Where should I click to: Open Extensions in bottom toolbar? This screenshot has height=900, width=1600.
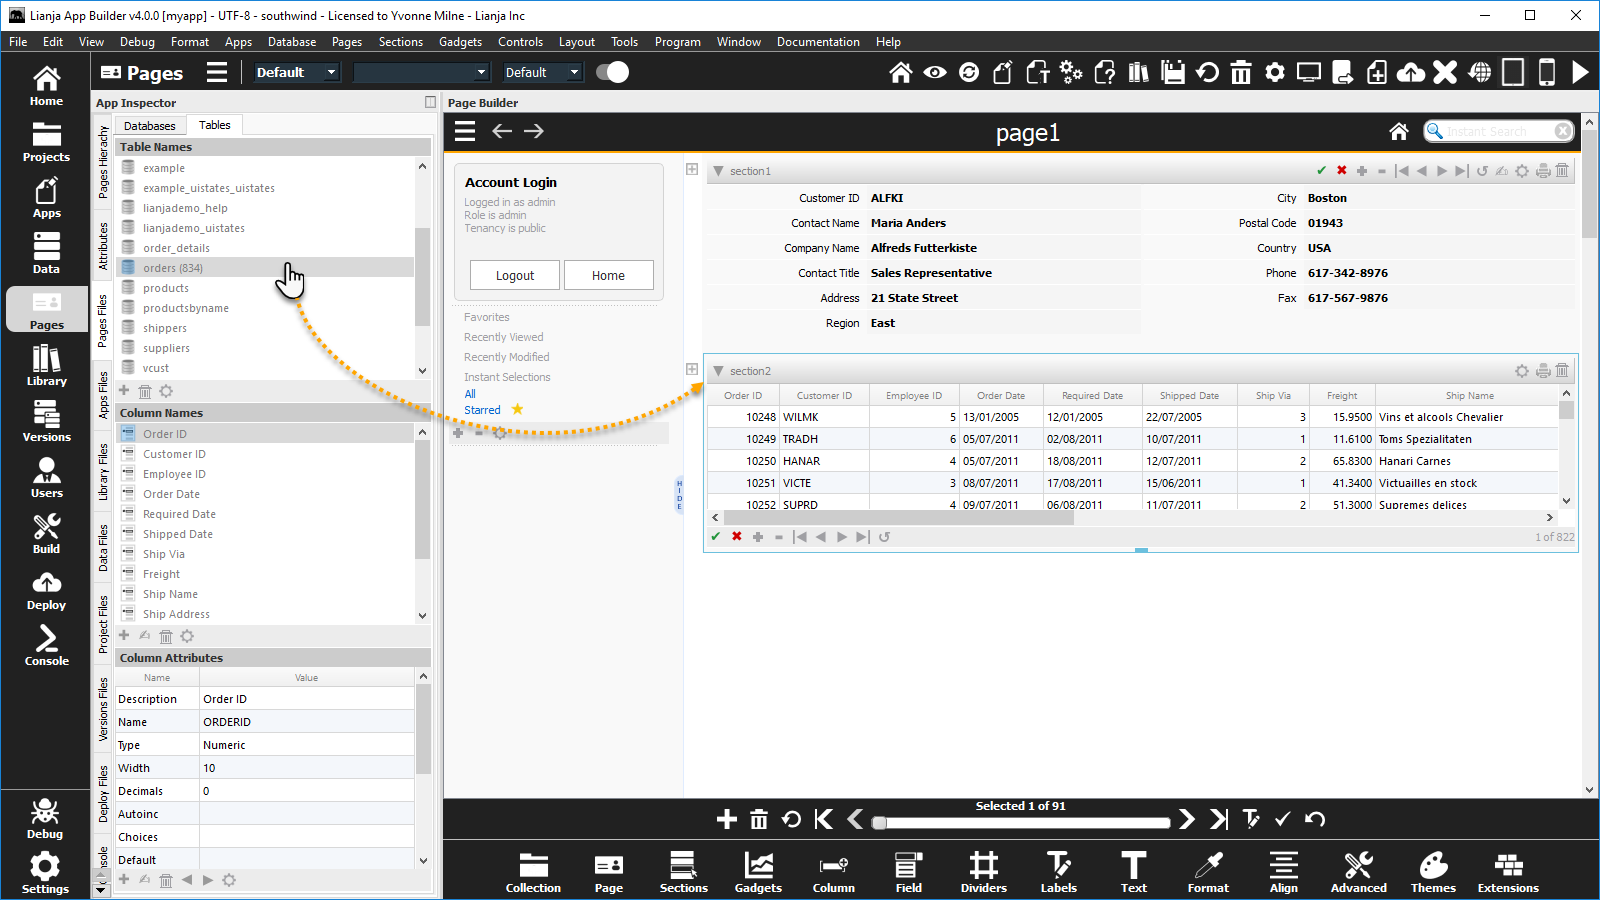click(1508, 871)
